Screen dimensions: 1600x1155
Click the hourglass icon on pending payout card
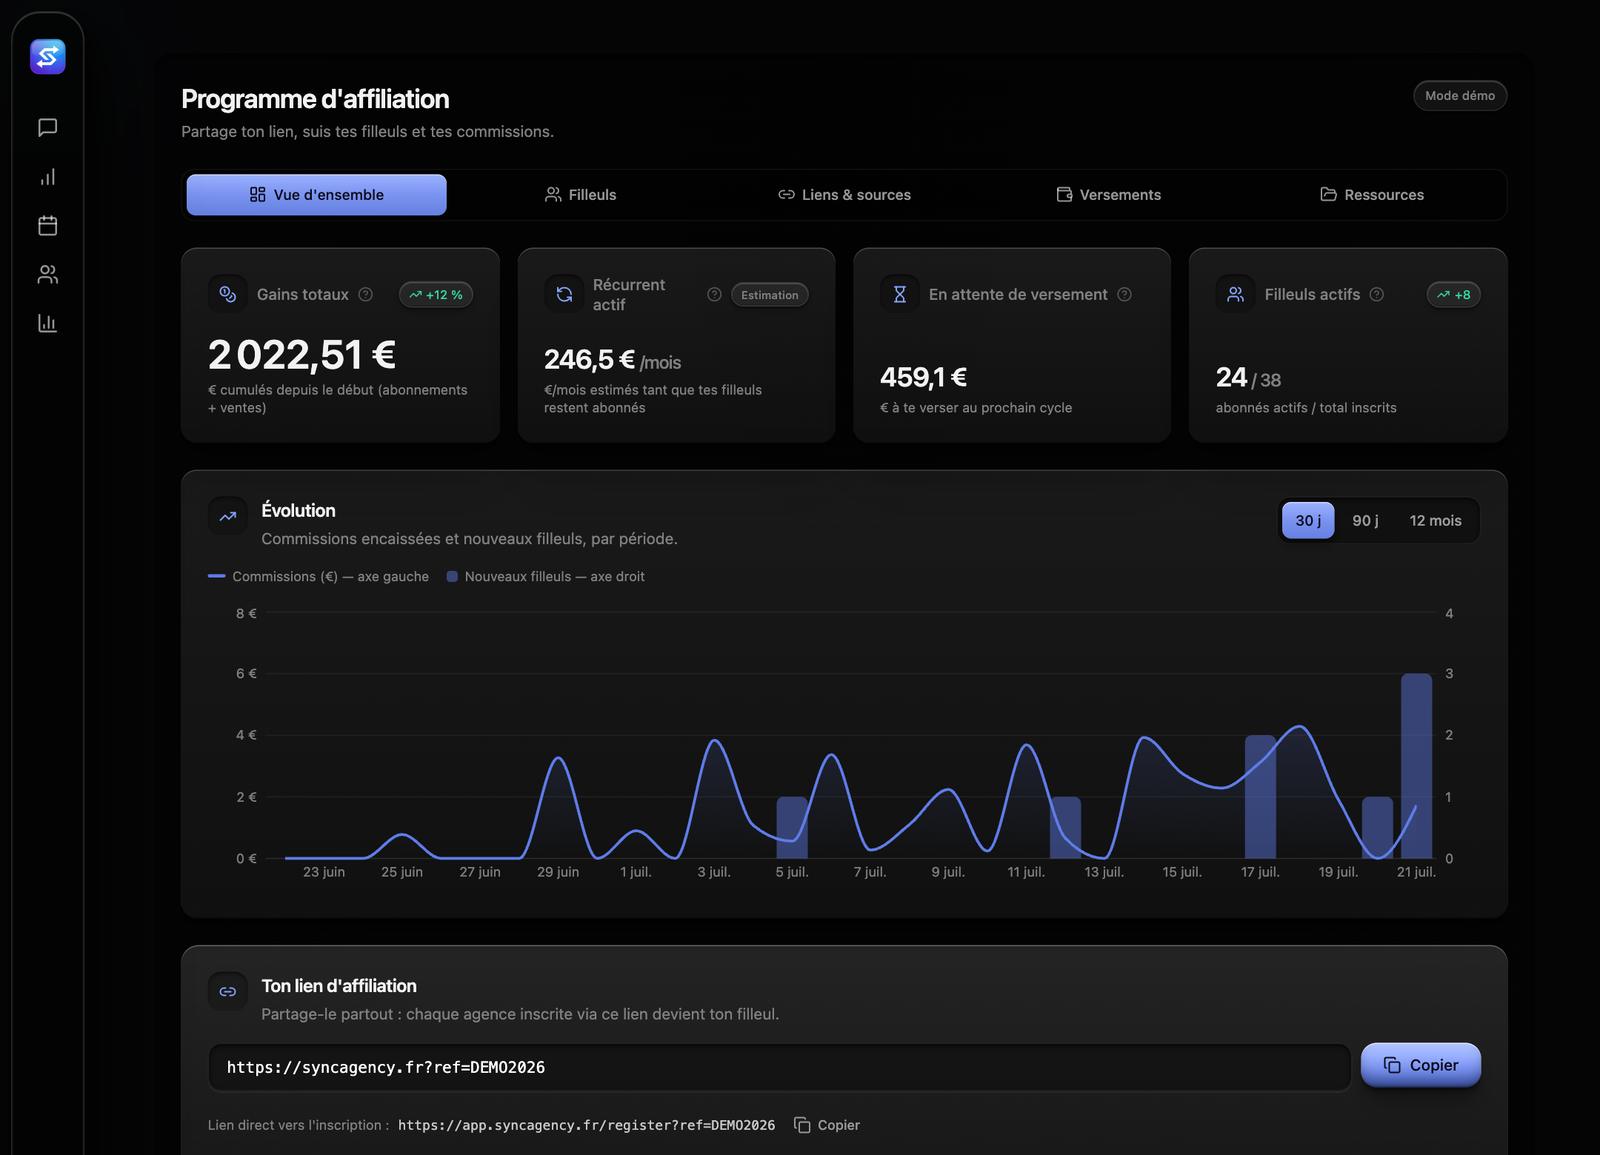click(x=900, y=294)
